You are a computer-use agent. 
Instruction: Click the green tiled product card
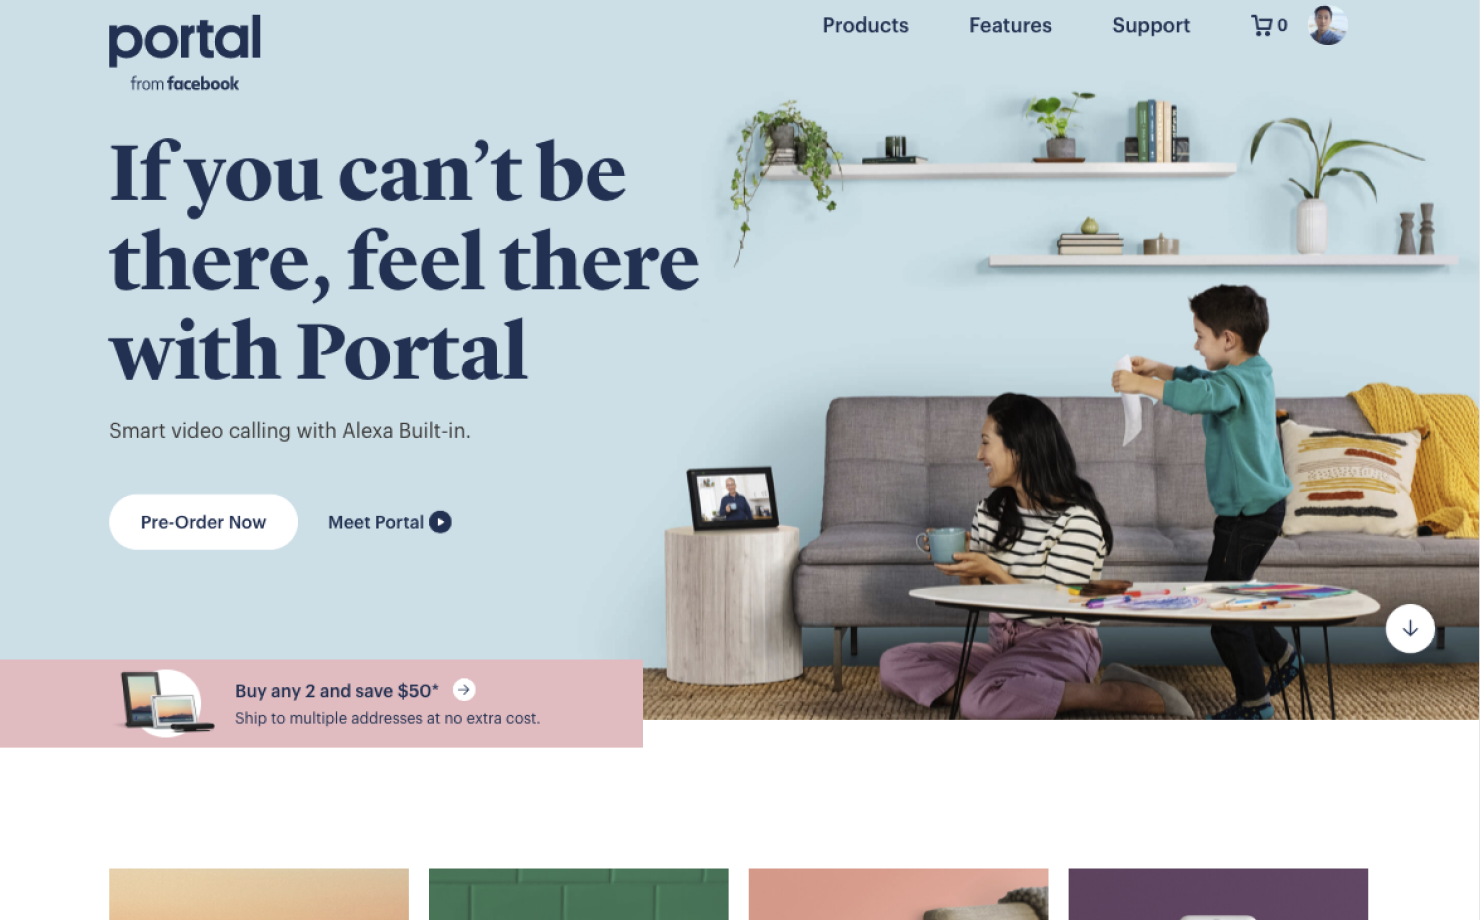[x=578, y=894]
